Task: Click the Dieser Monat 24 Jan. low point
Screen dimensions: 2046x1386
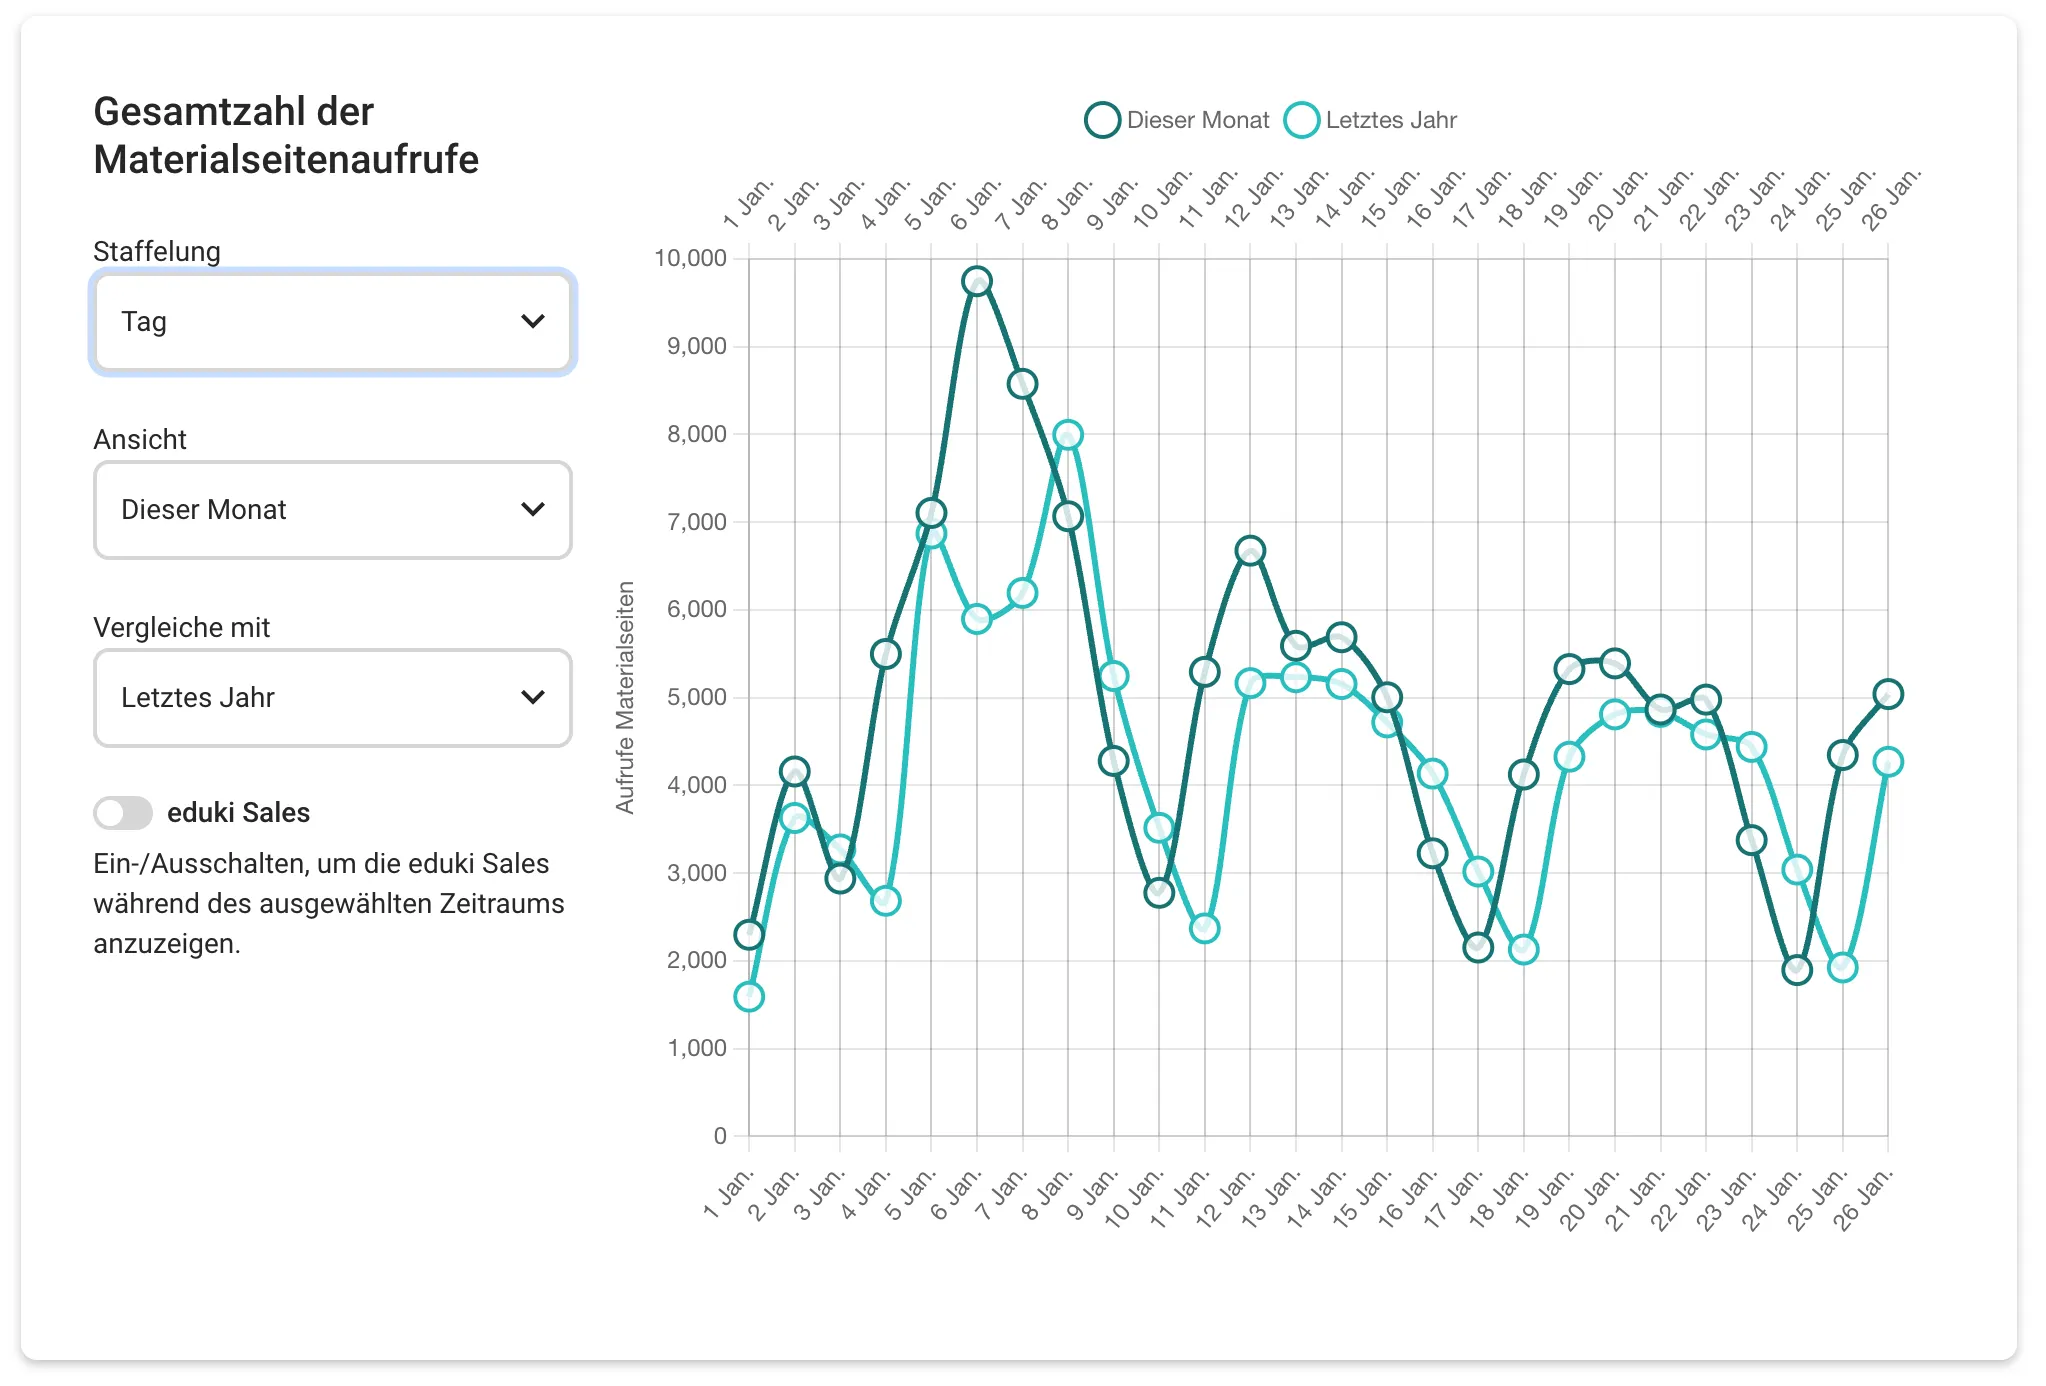Action: point(1797,970)
